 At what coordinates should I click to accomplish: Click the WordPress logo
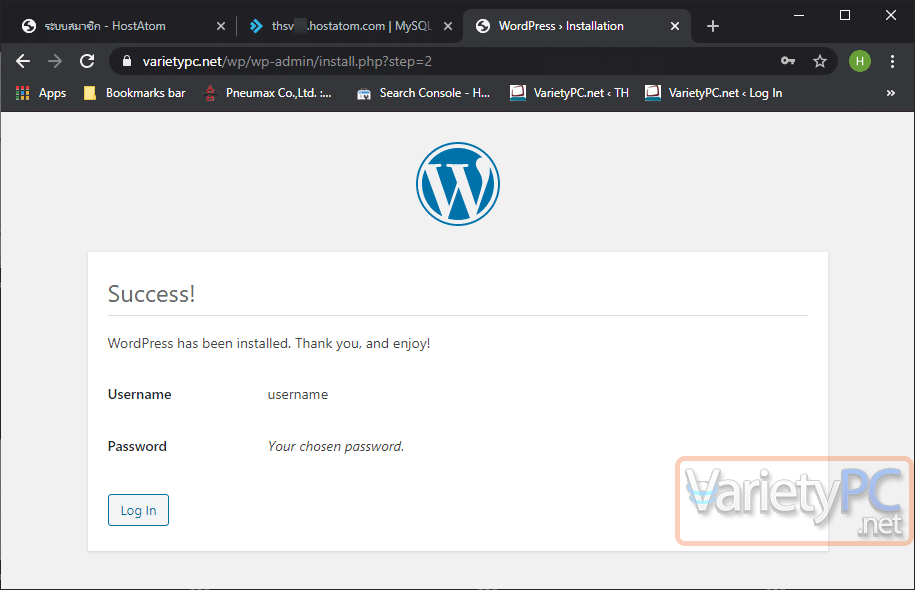pos(458,184)
